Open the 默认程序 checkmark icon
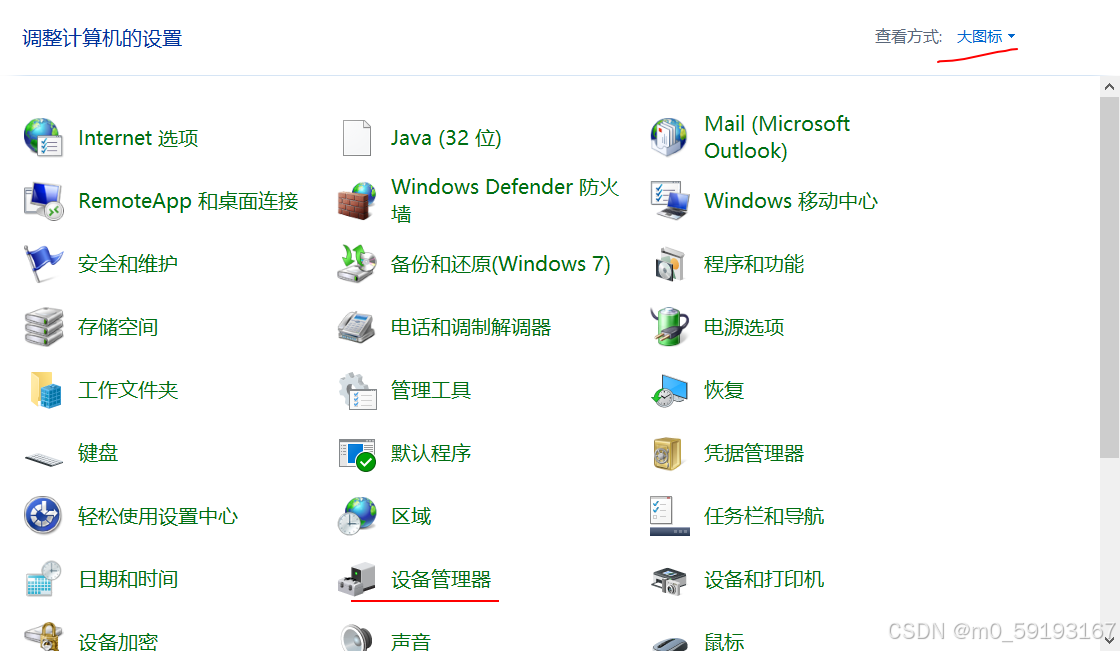The image size is (1120, 651). [357, 454]
